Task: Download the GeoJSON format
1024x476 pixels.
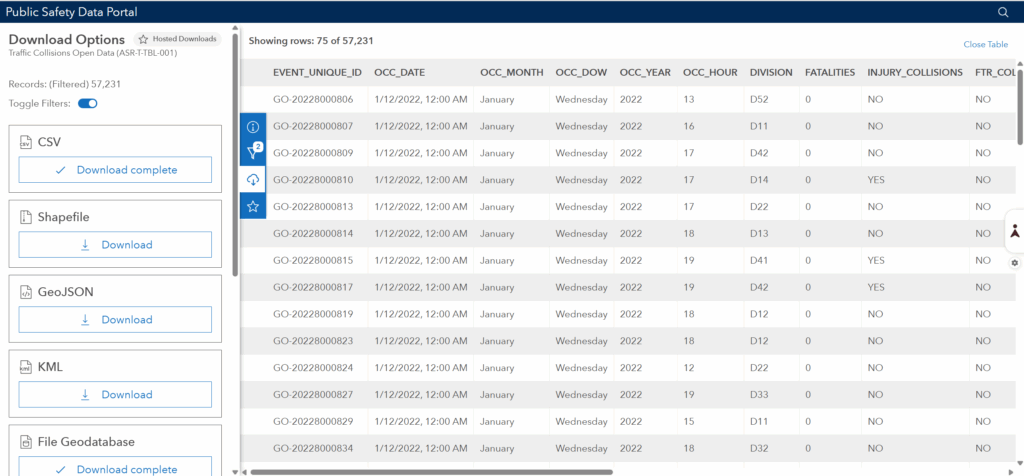Action: pyautogui.click(x=115, y=320)
